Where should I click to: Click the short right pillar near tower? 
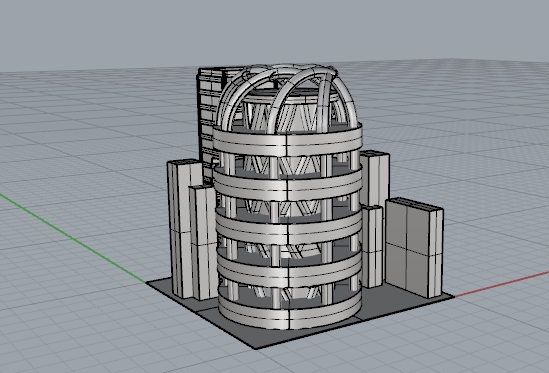372,247
